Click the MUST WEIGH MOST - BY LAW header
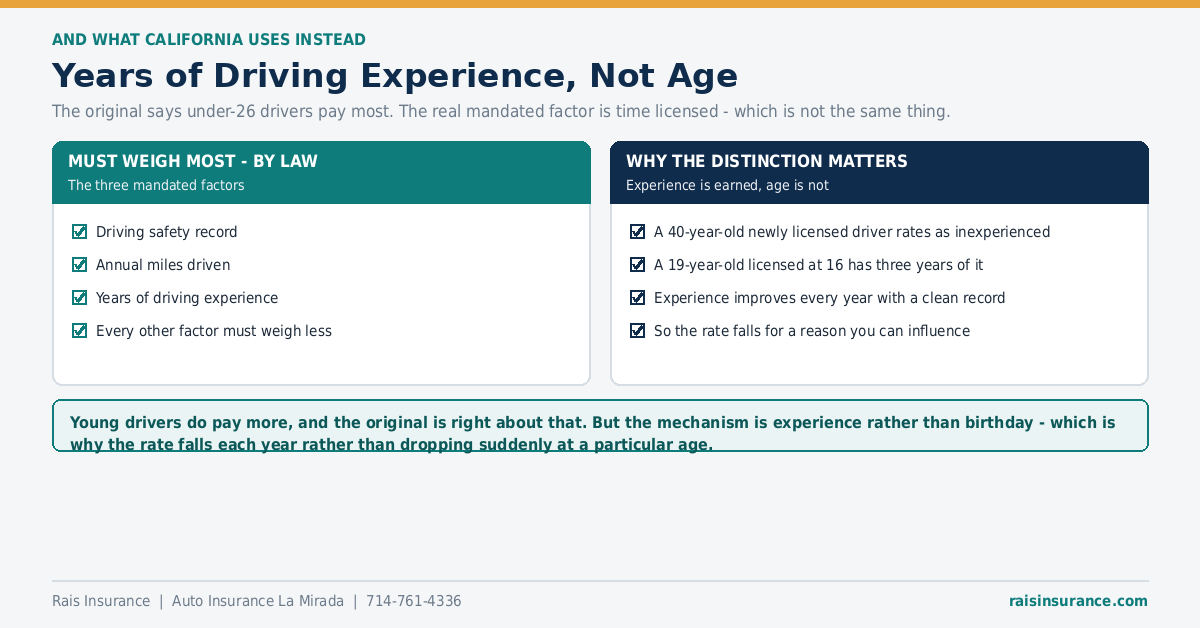The height and width of the screenshot is (628, 1200). pyautogui.click(x=193, y=161)
